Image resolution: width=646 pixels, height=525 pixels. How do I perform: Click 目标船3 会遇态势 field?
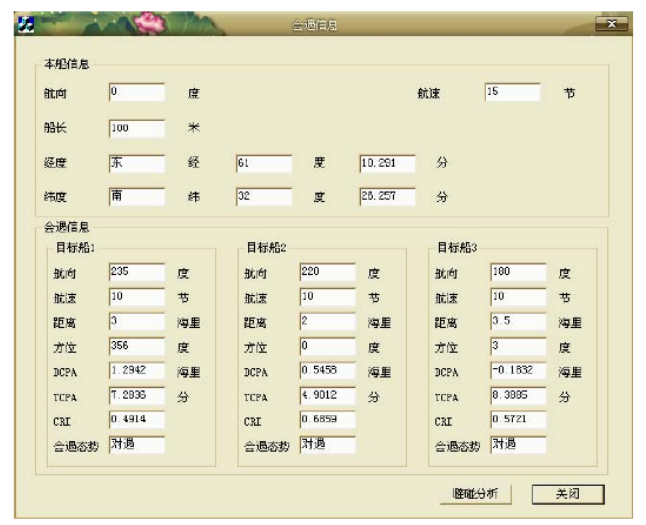pyautogui.click(x=518, y=445)
